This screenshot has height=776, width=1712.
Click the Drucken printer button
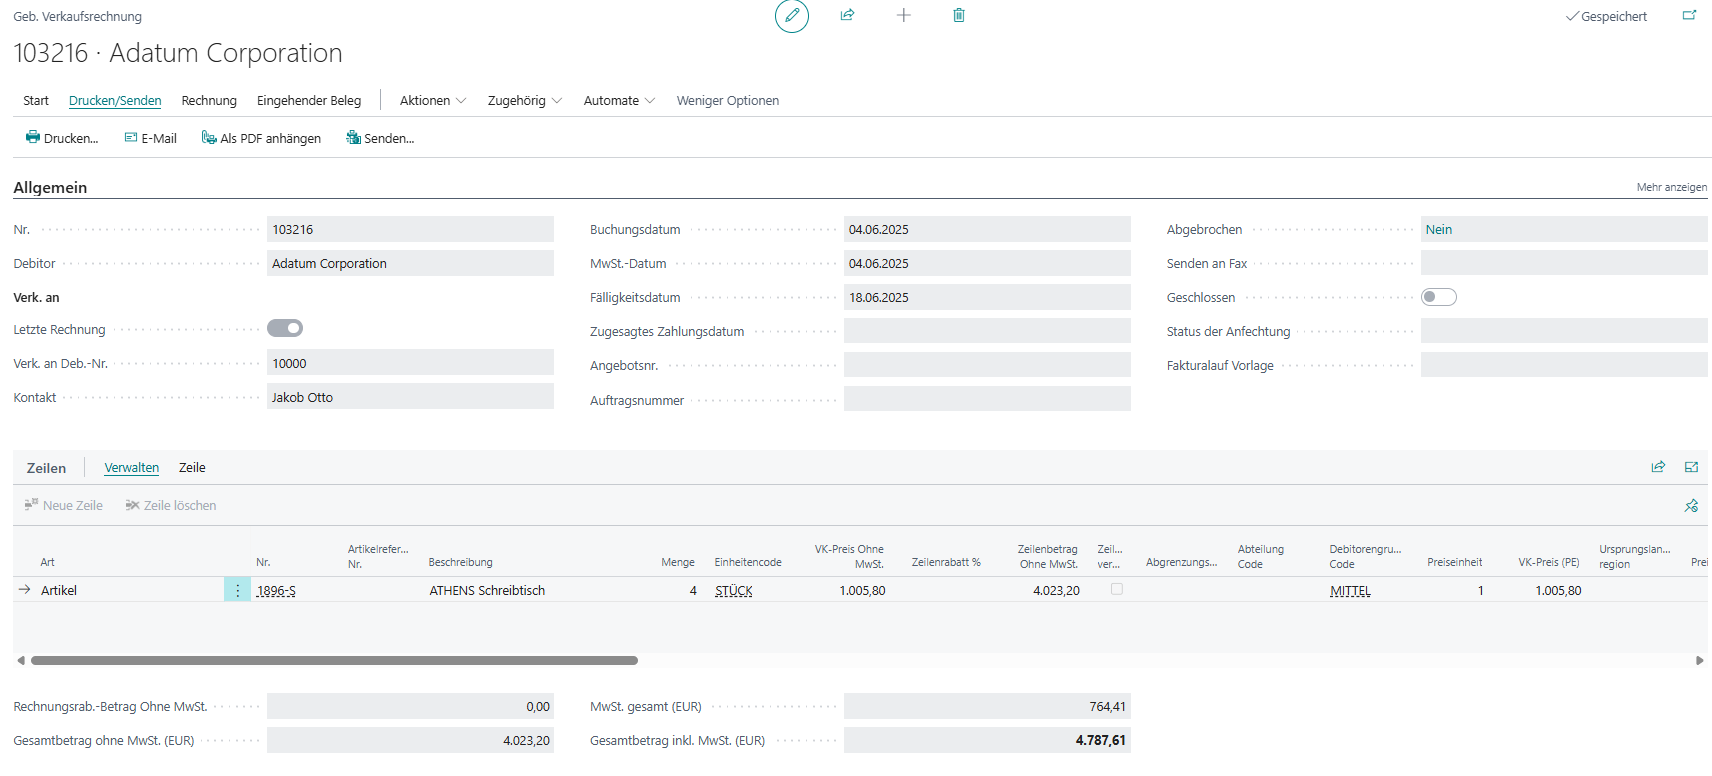[62, 138]
